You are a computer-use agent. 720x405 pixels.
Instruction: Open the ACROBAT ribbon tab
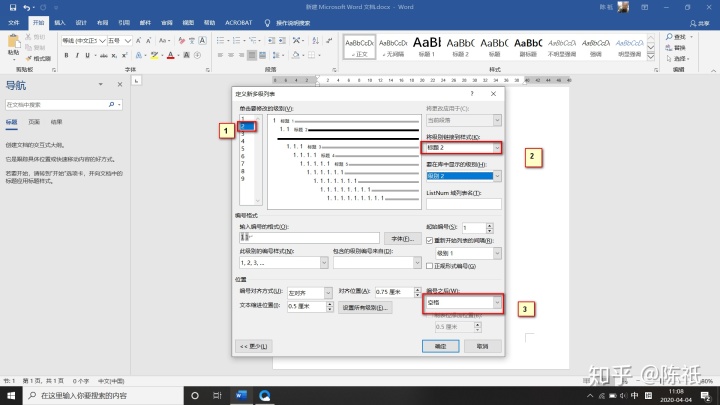coord(238,22)
